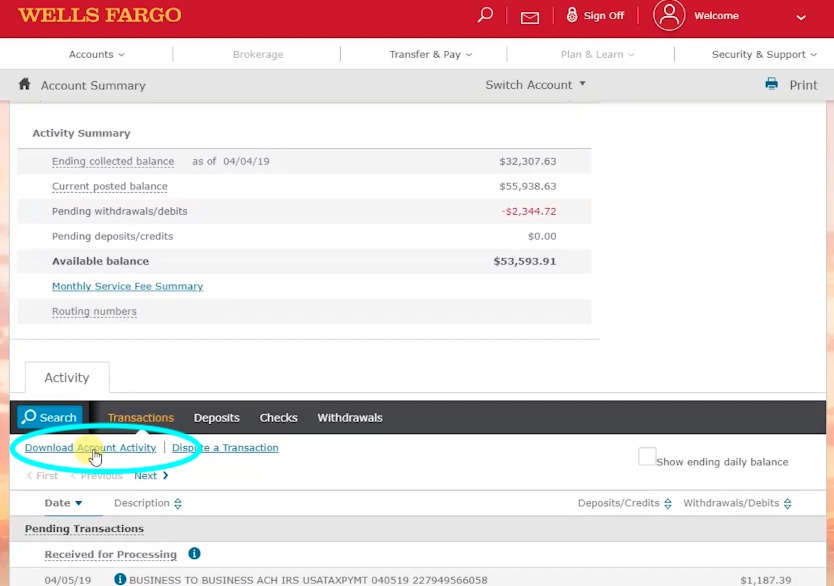Select the Deposits filter tab

tap(216, 417)
